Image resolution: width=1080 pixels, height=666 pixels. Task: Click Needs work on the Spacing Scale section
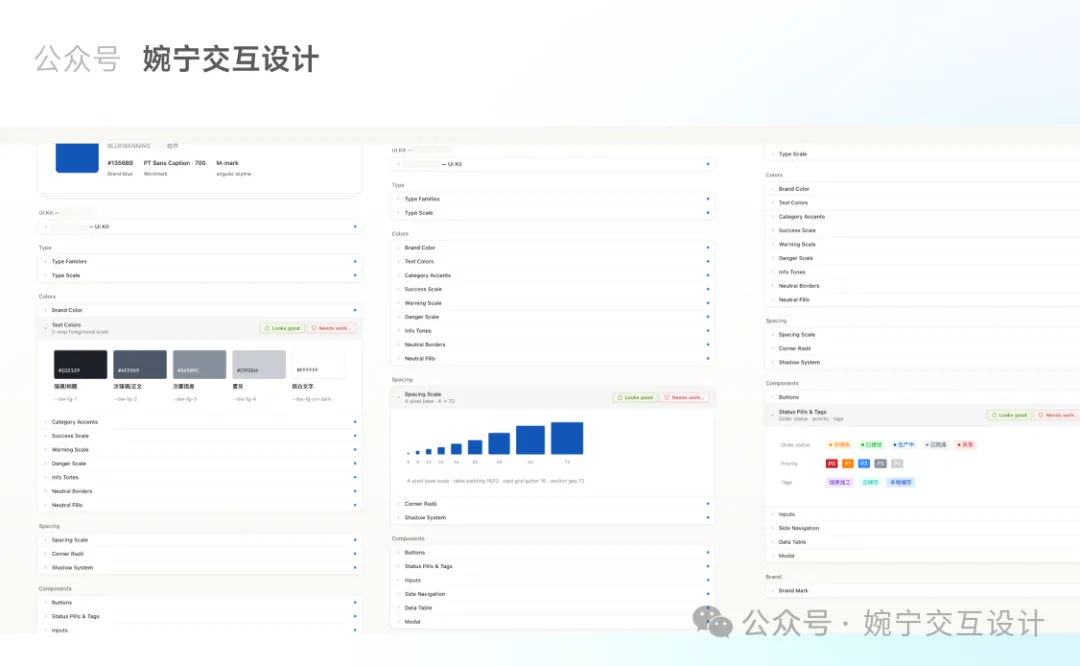(x=685, y=397)
